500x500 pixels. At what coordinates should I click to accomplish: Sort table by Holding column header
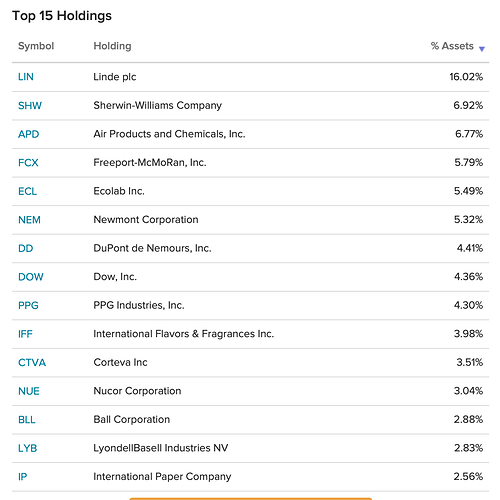coord(112,46)
